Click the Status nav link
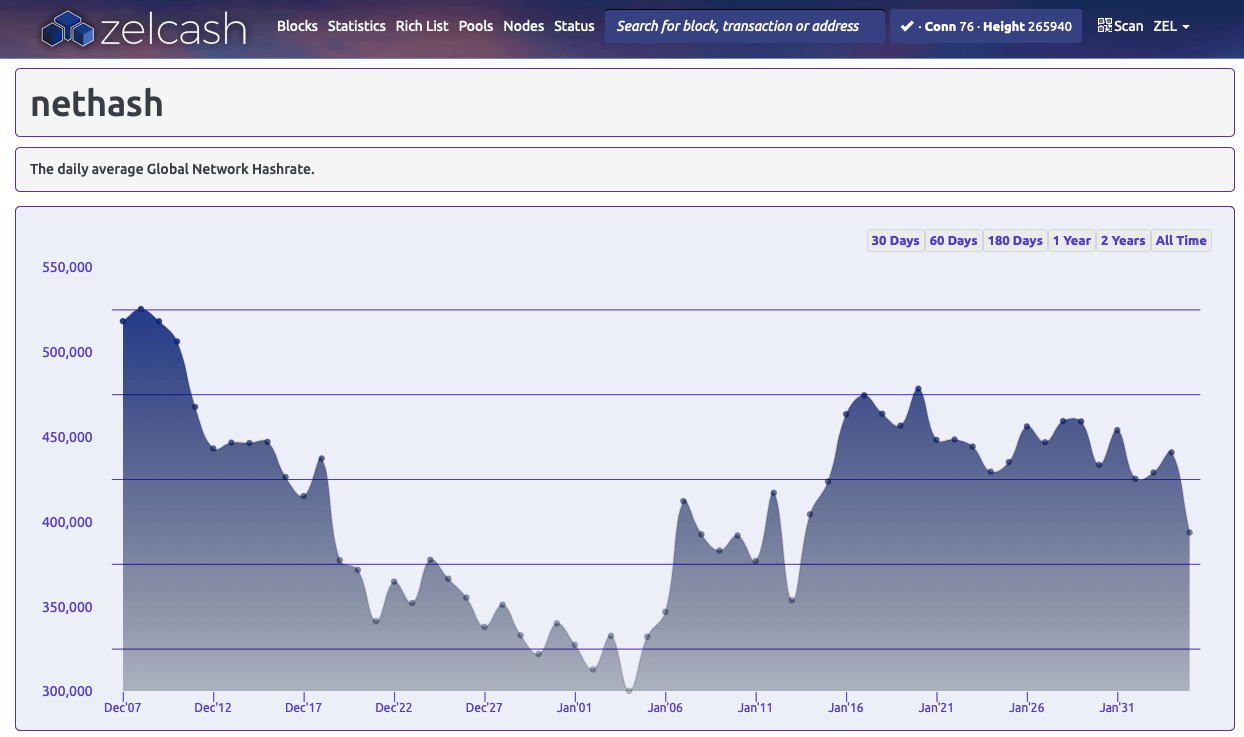1244x737 pixels. pos(574,26)
